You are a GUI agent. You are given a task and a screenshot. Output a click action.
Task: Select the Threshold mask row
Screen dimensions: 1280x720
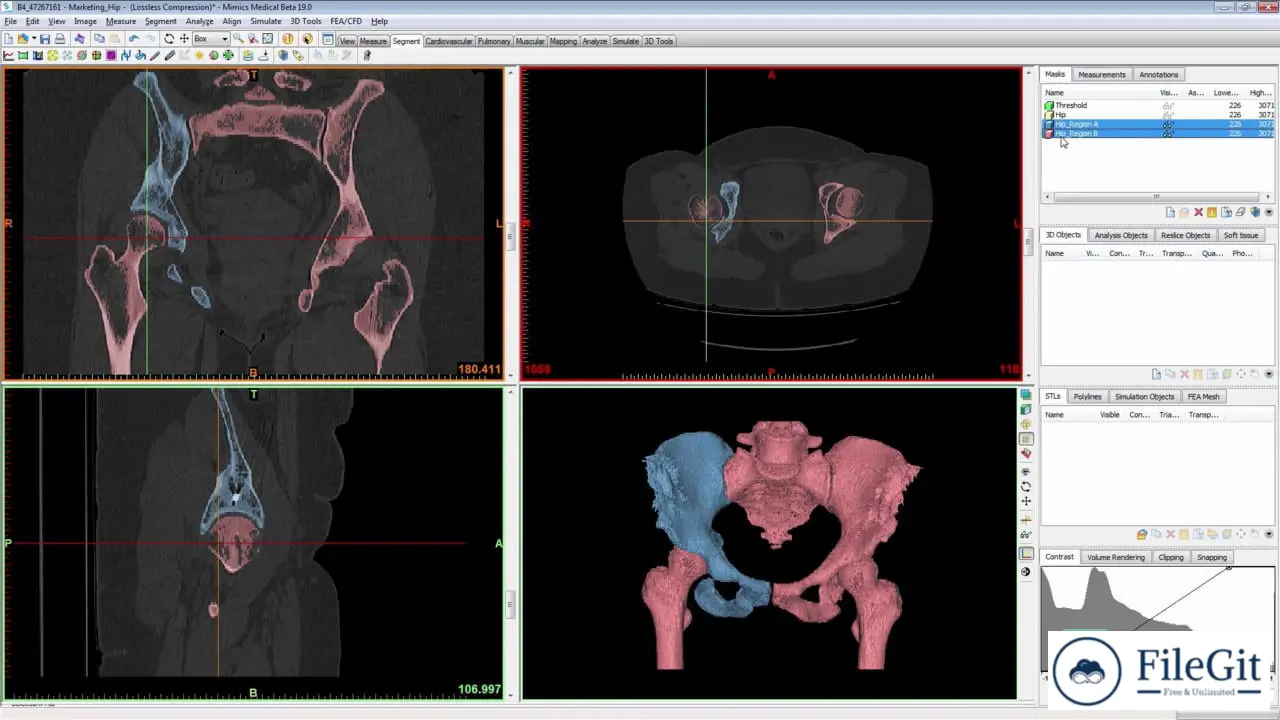point(1159,105)
